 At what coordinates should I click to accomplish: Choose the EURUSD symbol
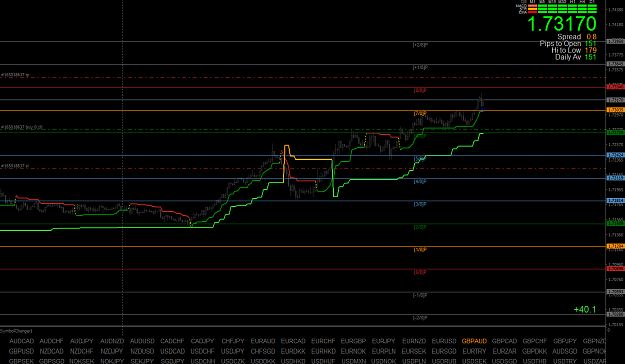(444, 341)
